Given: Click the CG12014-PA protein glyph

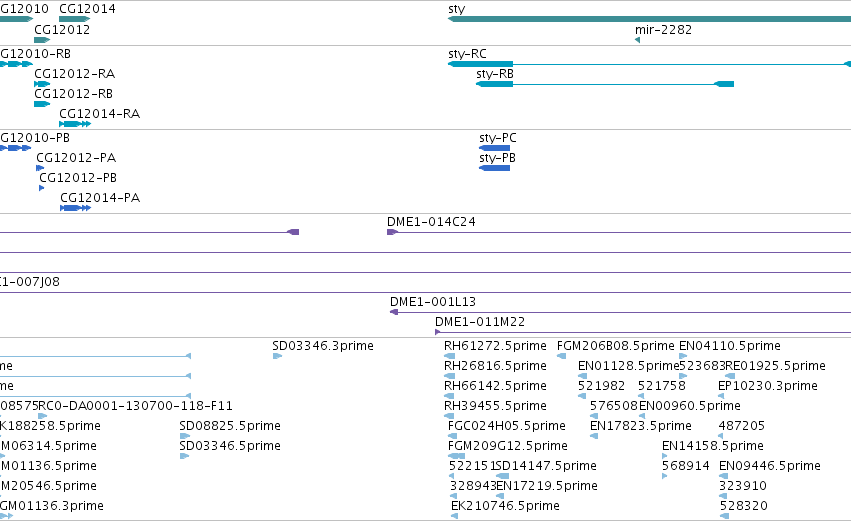Looking at the screenshot, I should click(x=75, y=208).
